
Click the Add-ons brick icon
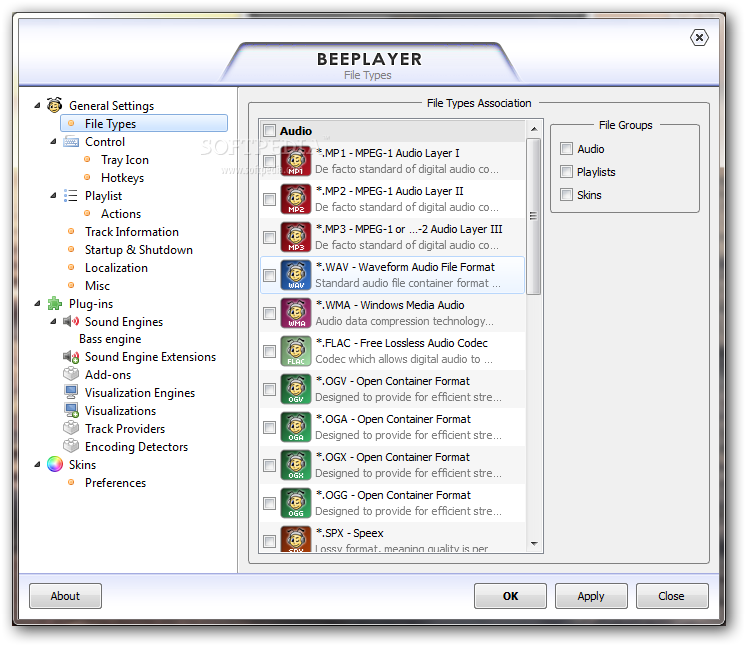point(71,374)
